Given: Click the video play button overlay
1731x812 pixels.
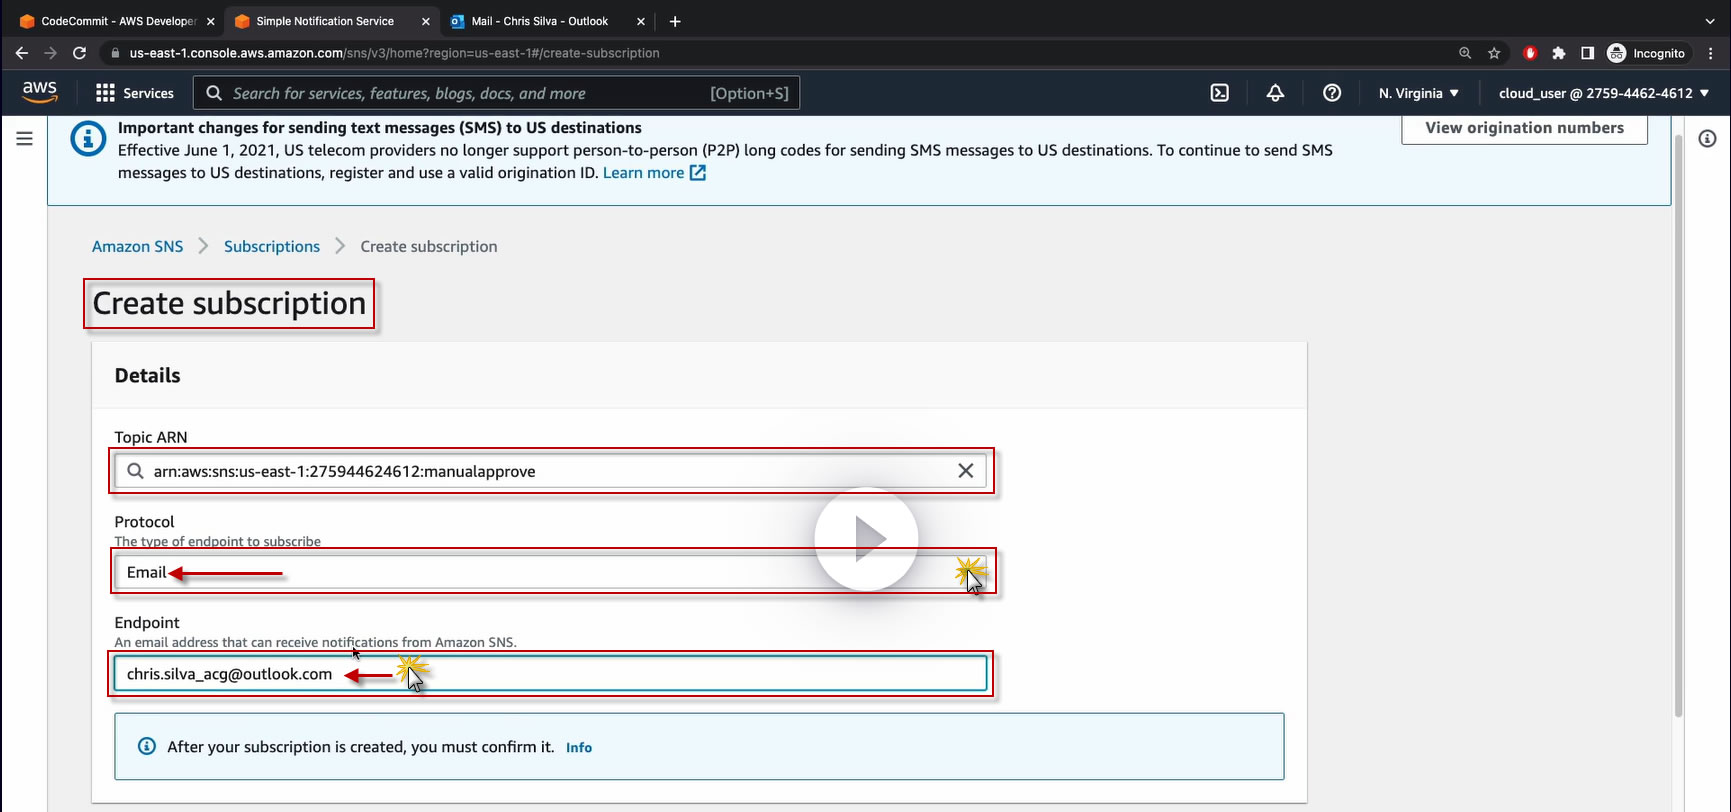Looking at the screenshot, I should 866,539.
